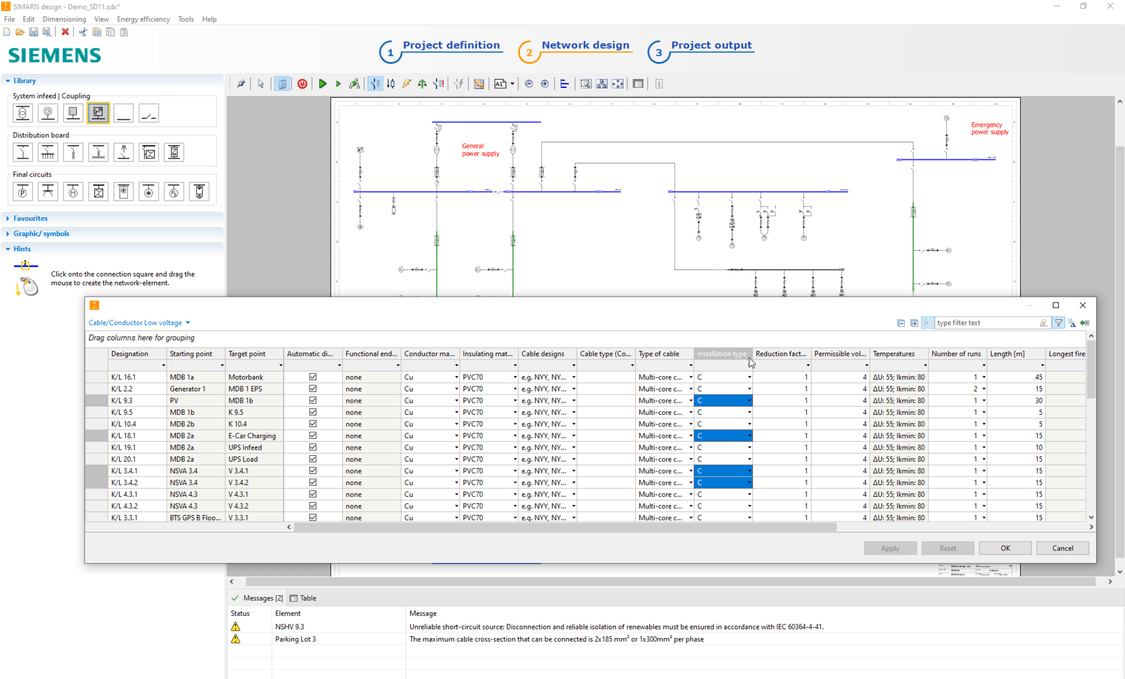Confirm the dialog with OK
Screen dimensions: 1125x679
[1004, 547]
